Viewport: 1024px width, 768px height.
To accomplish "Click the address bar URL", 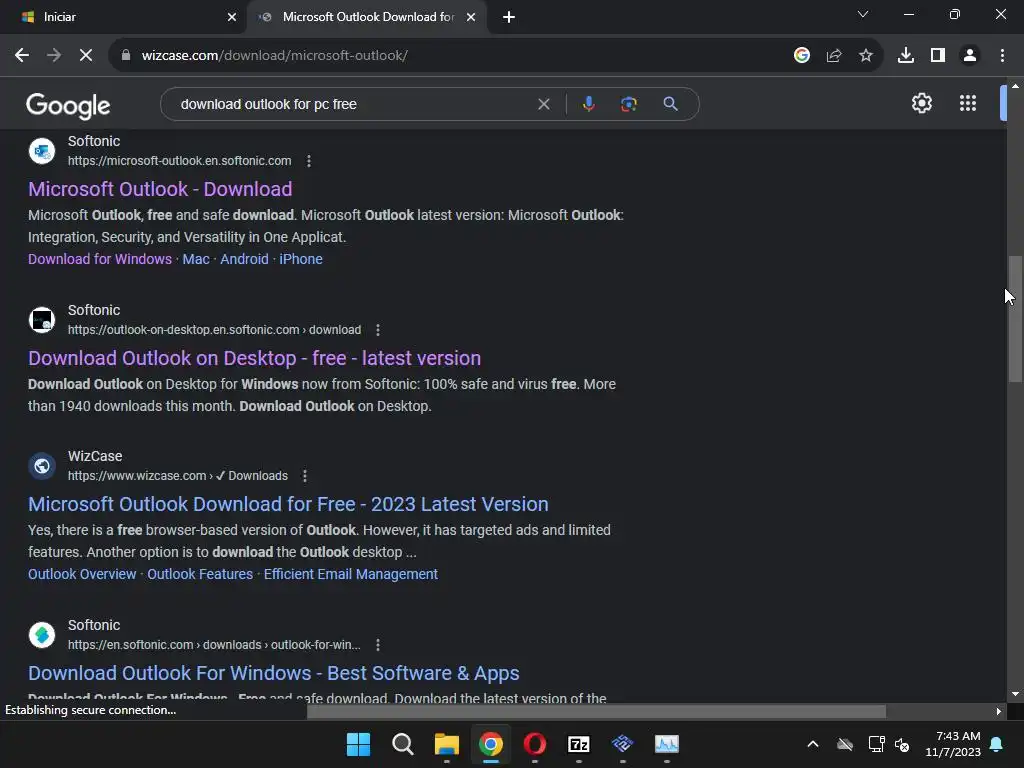I will click(x=274, y=56).
